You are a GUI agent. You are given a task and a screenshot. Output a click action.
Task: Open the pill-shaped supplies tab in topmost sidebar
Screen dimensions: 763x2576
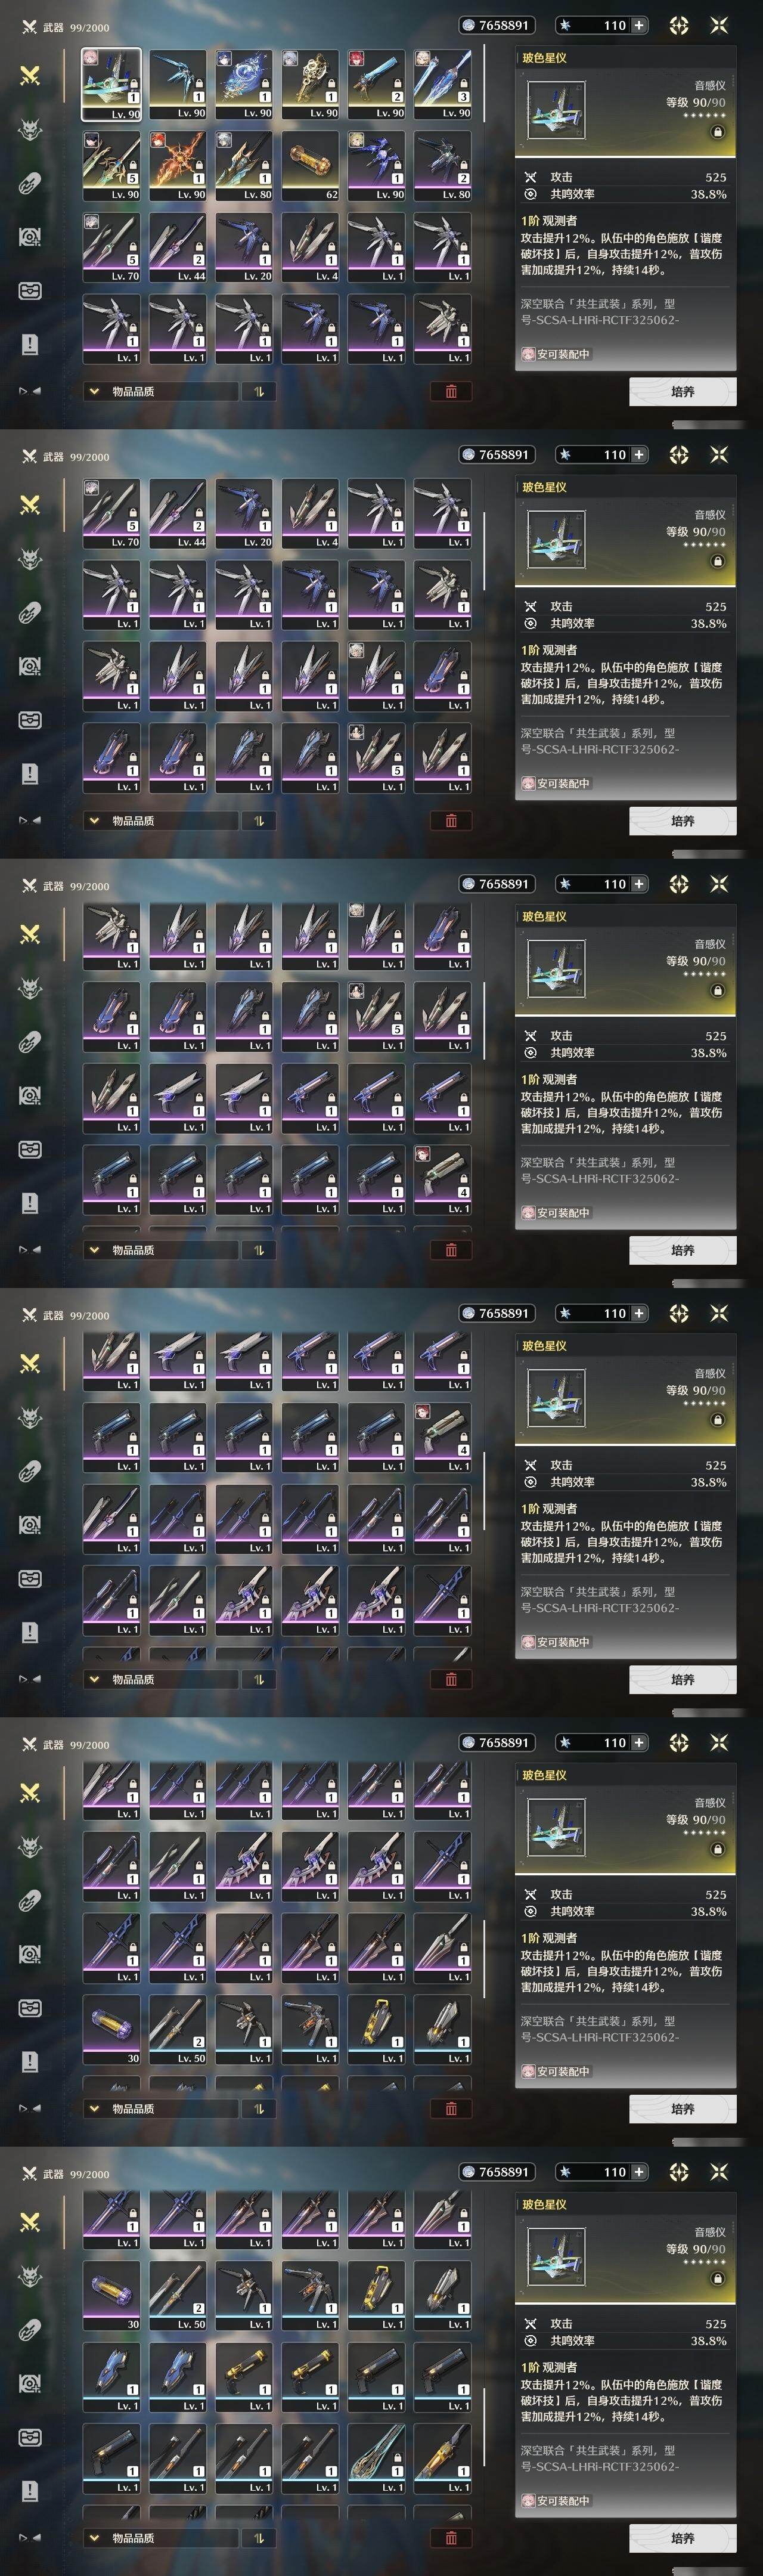[x=30, y=183]
